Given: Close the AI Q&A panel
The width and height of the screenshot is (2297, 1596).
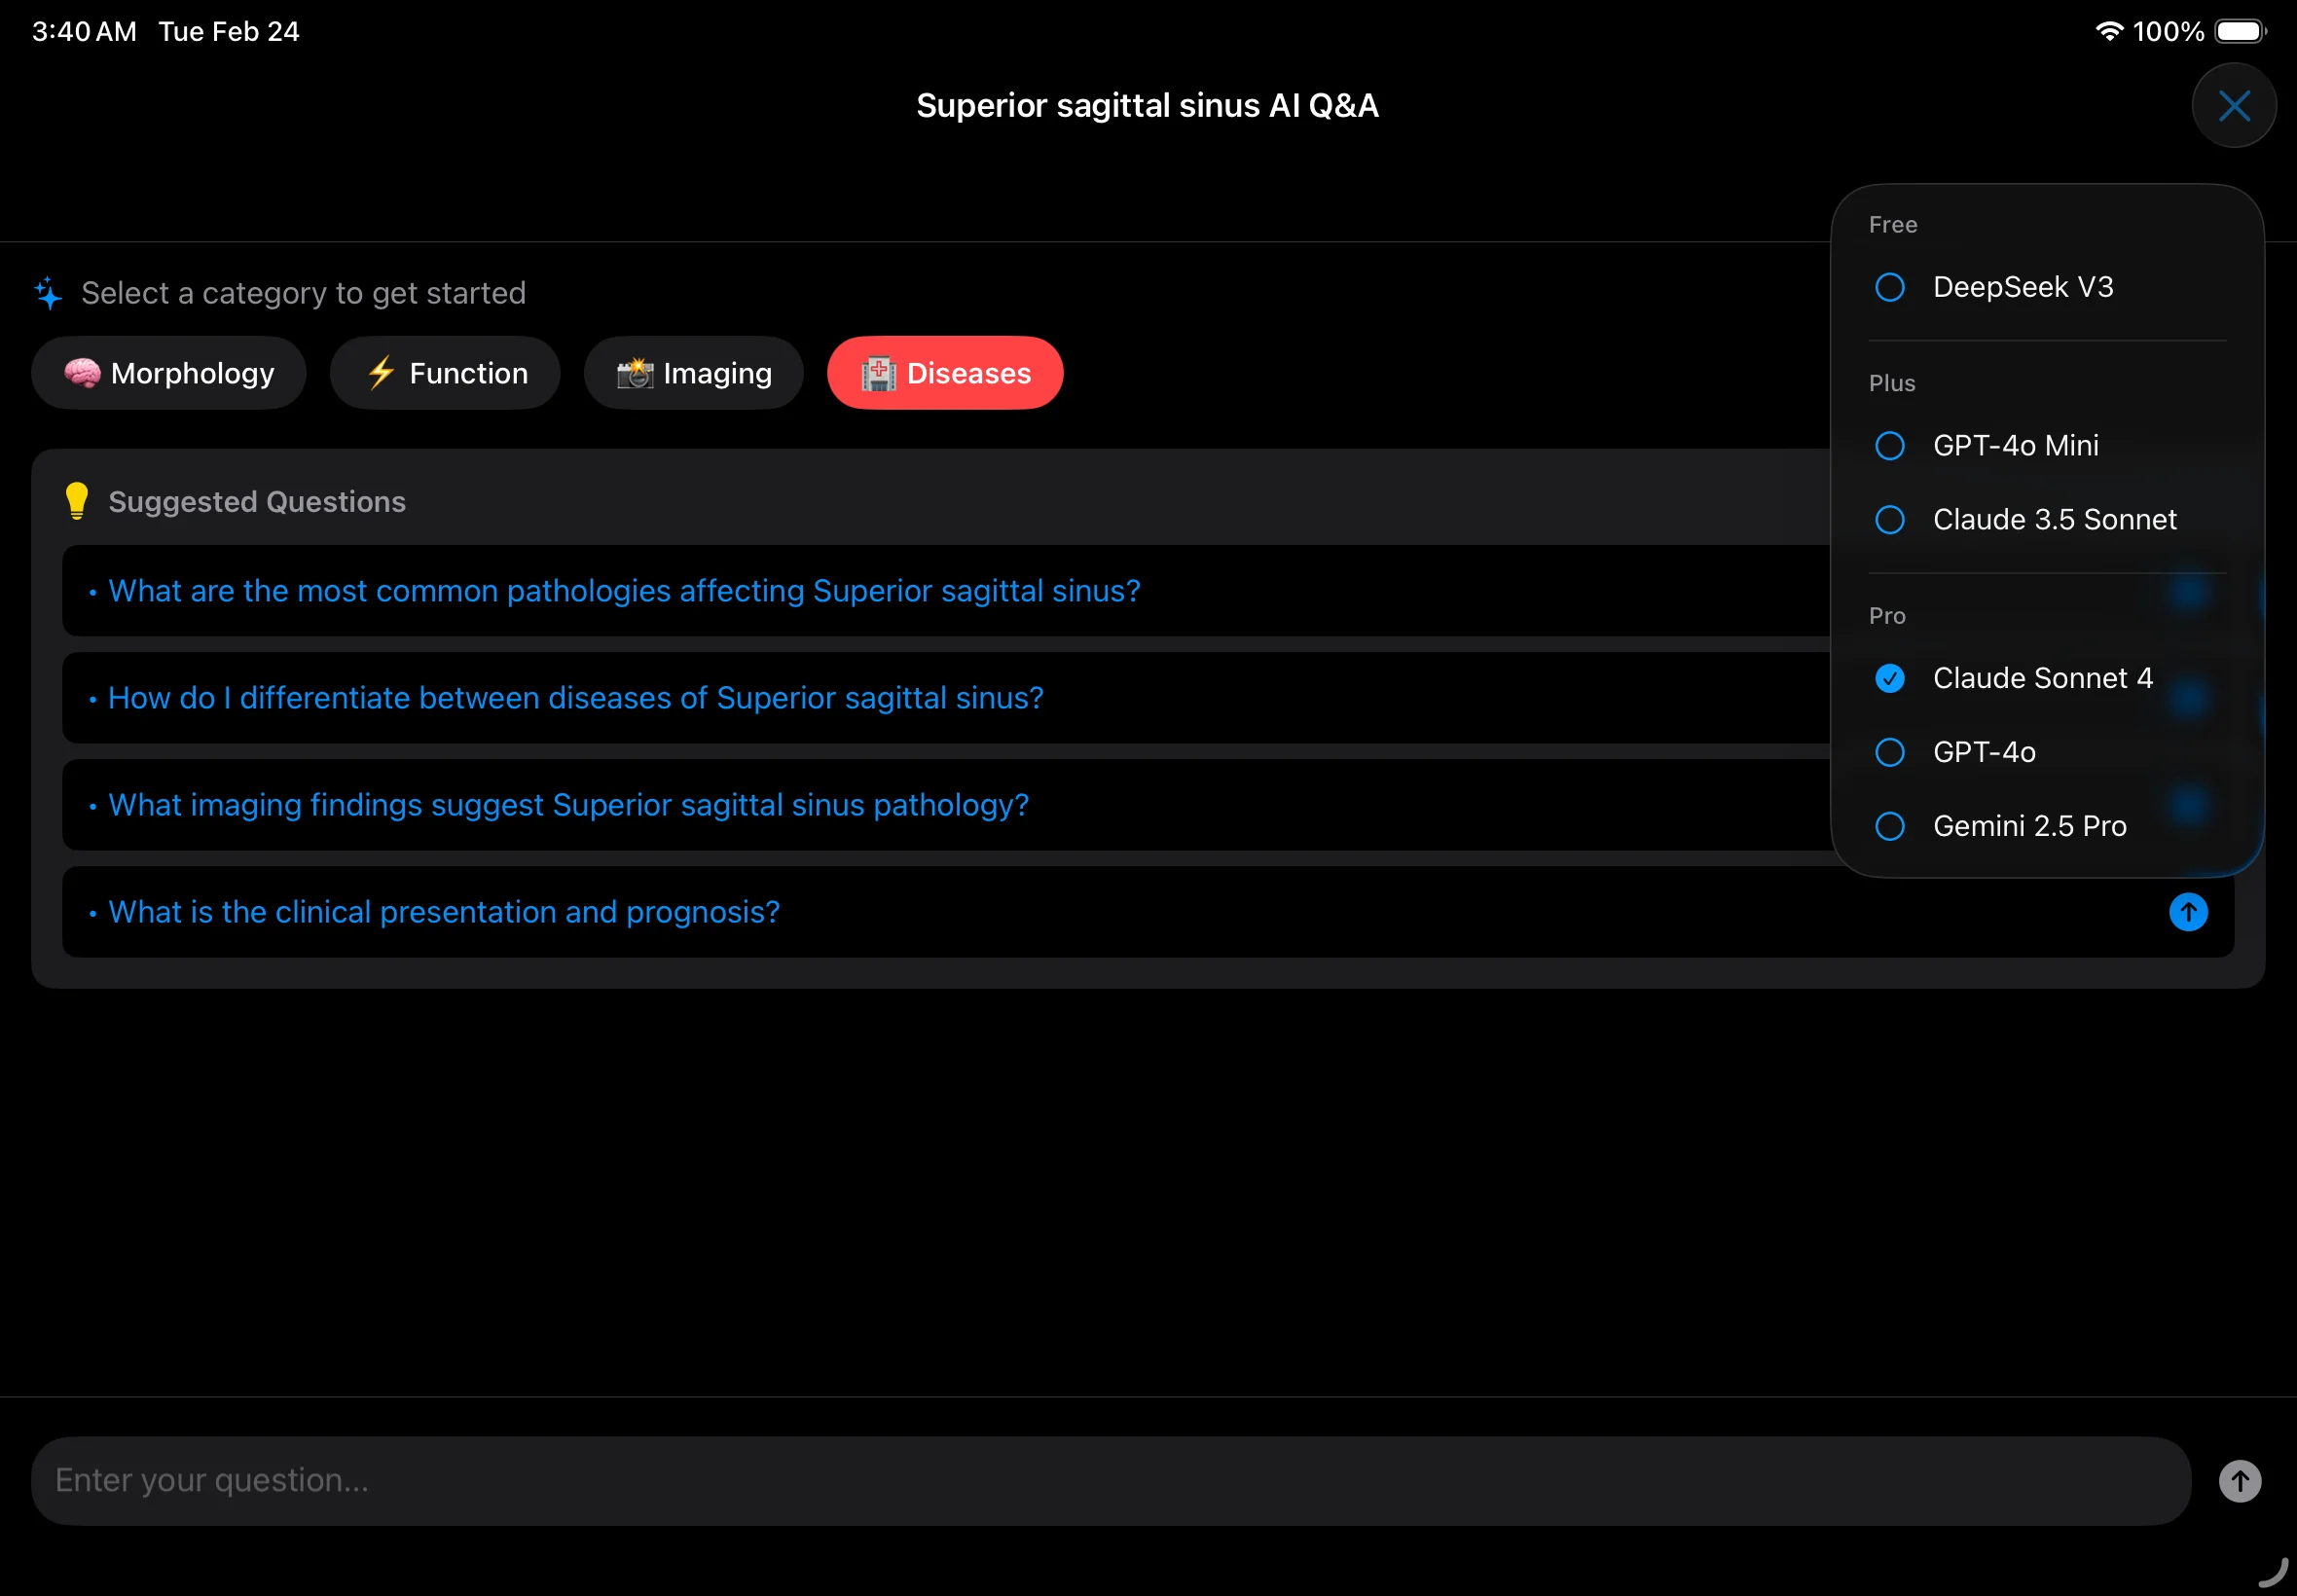Looking at the screenshot, I should pos(2233,105).
